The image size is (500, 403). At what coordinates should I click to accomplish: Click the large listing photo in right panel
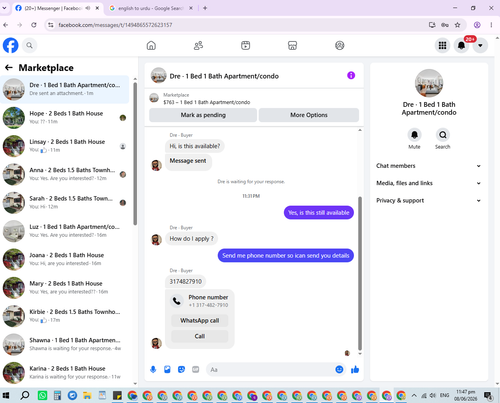pos(429,83)
